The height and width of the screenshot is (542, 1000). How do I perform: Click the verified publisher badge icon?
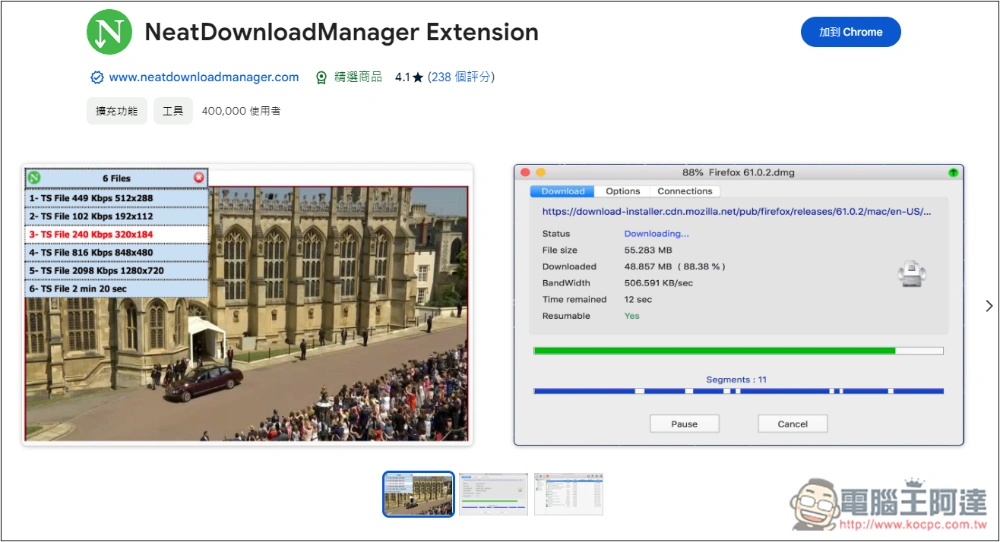click(97, 77)
